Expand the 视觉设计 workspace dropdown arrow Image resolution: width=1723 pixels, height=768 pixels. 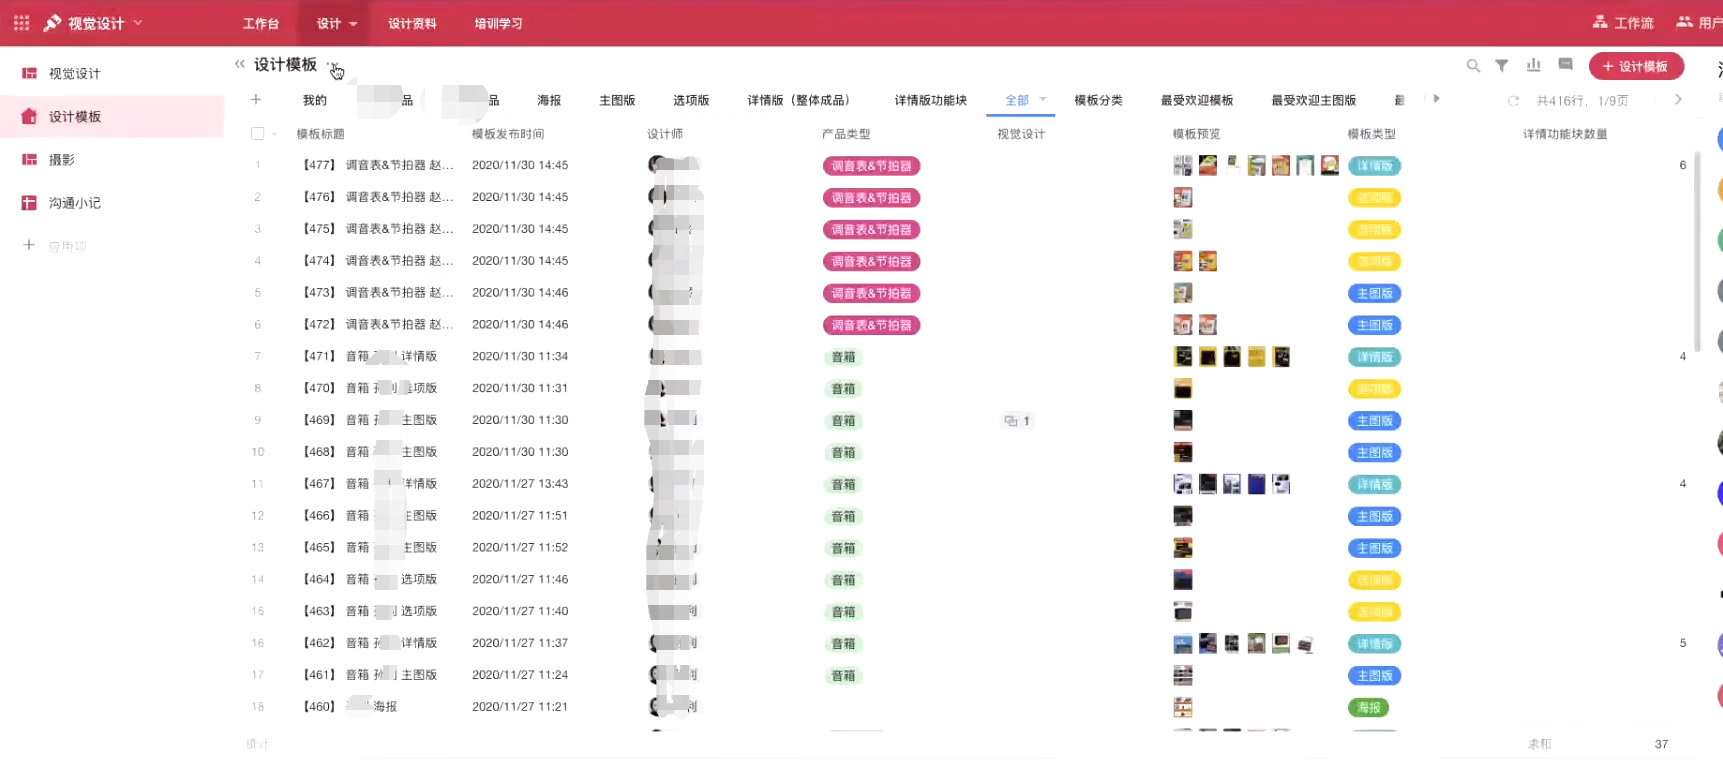coord(138,22)
